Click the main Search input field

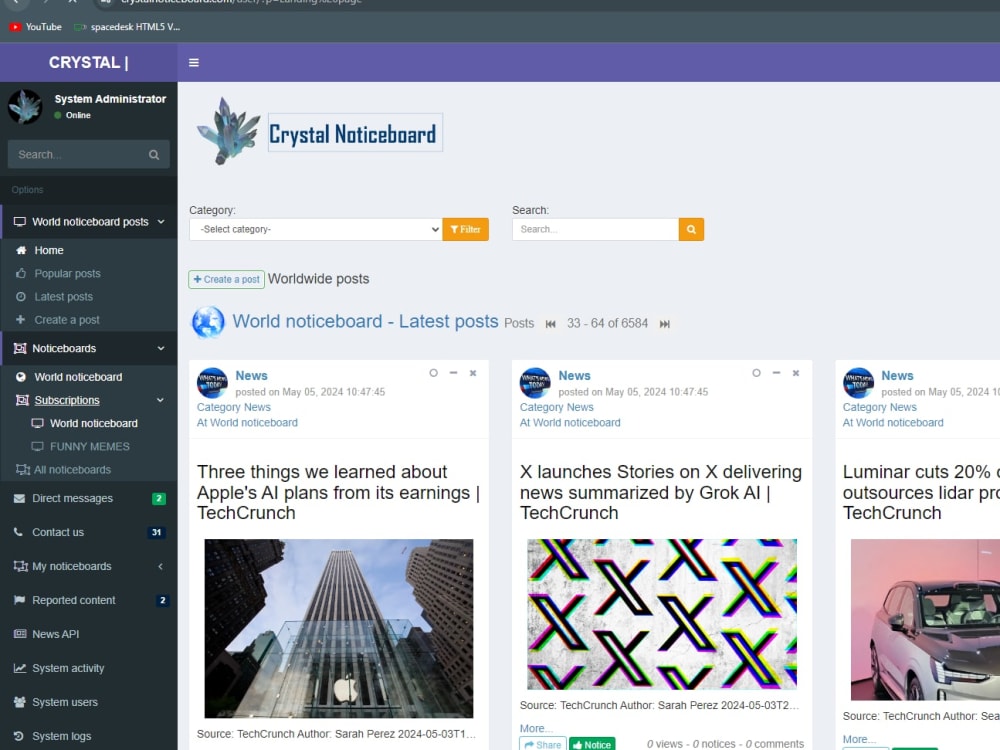point(595,230)
